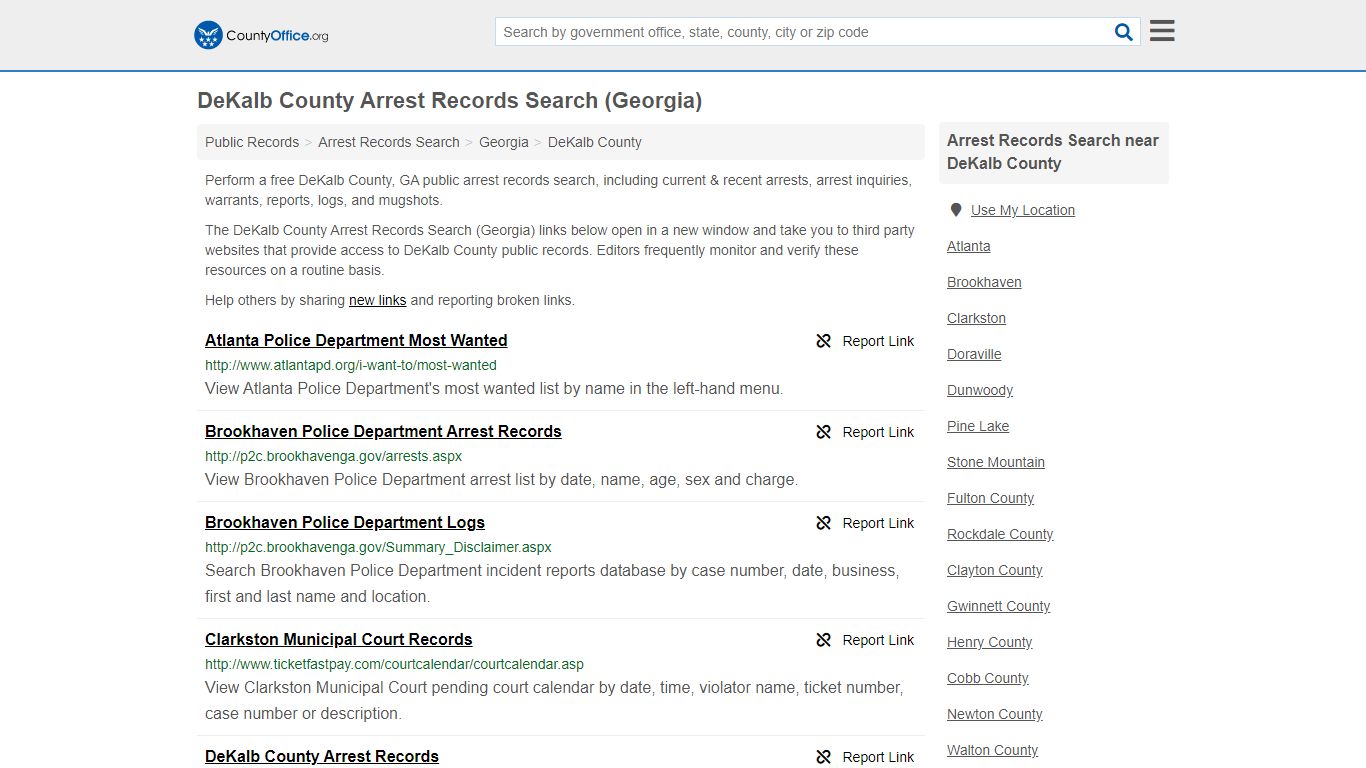The height and width of the screenshot is (768, 1366).
Task: Open the 'new links' sharing link
Action: coord(378,300)
